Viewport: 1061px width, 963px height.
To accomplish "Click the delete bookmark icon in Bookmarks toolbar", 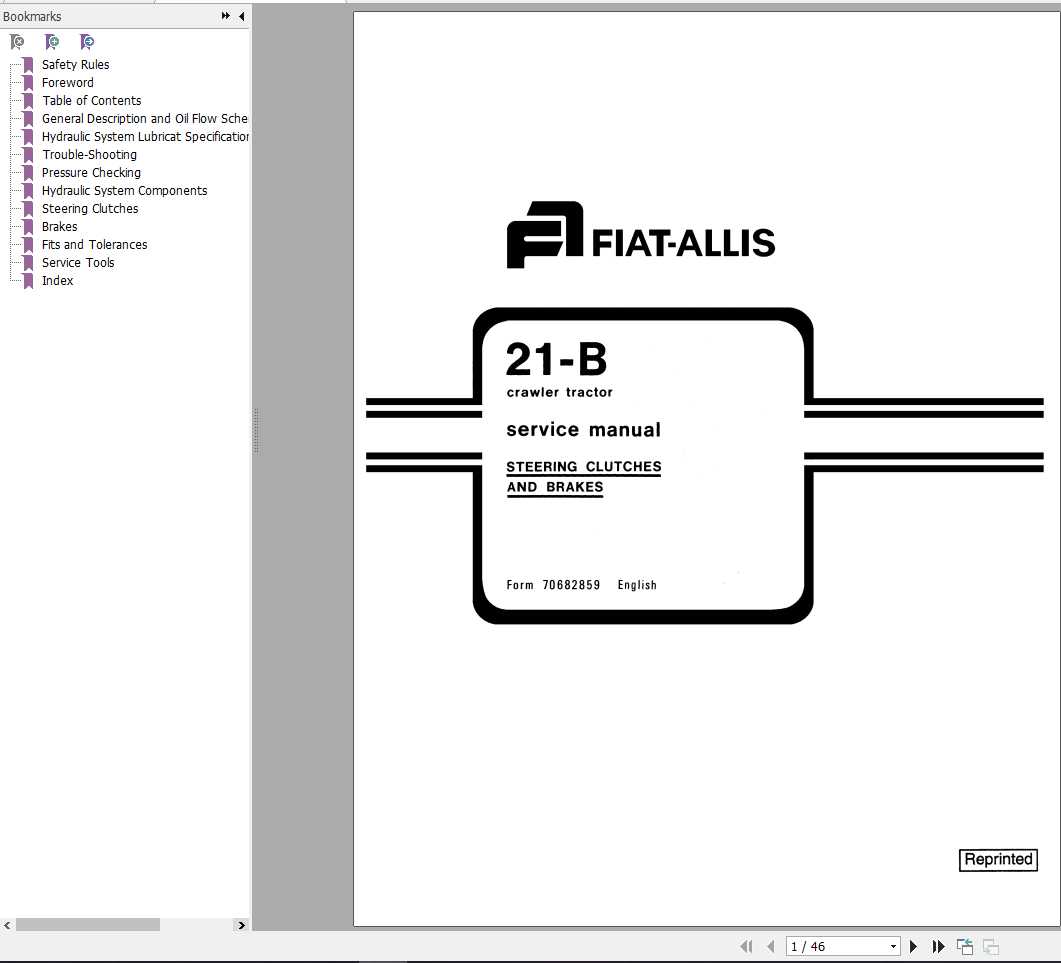I will 17,42.
